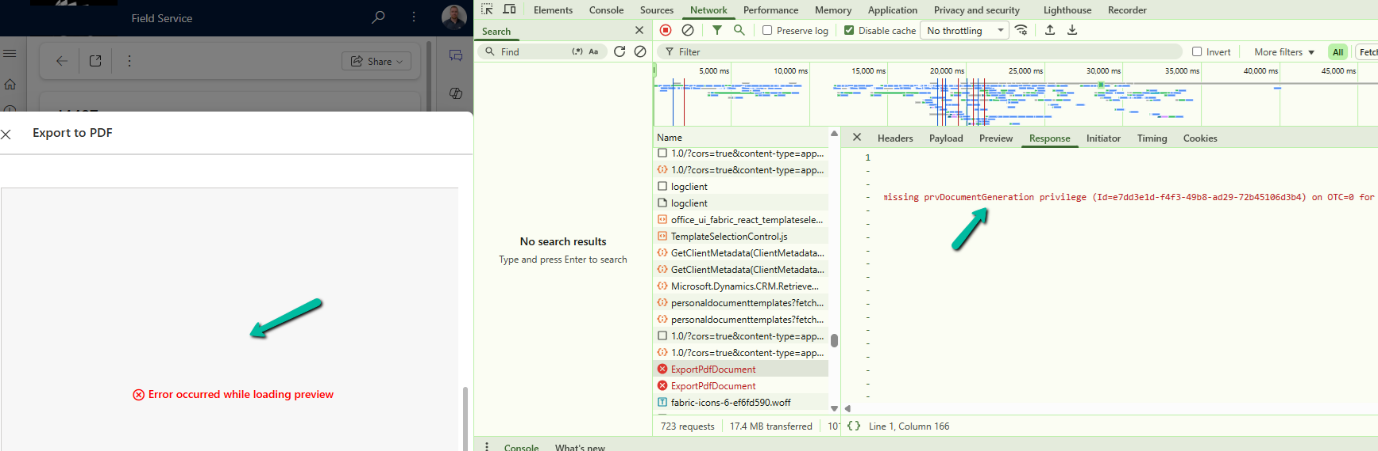Select the first ExportPdfDocument request
1378x451 pixels.
(x=713, y=369)
